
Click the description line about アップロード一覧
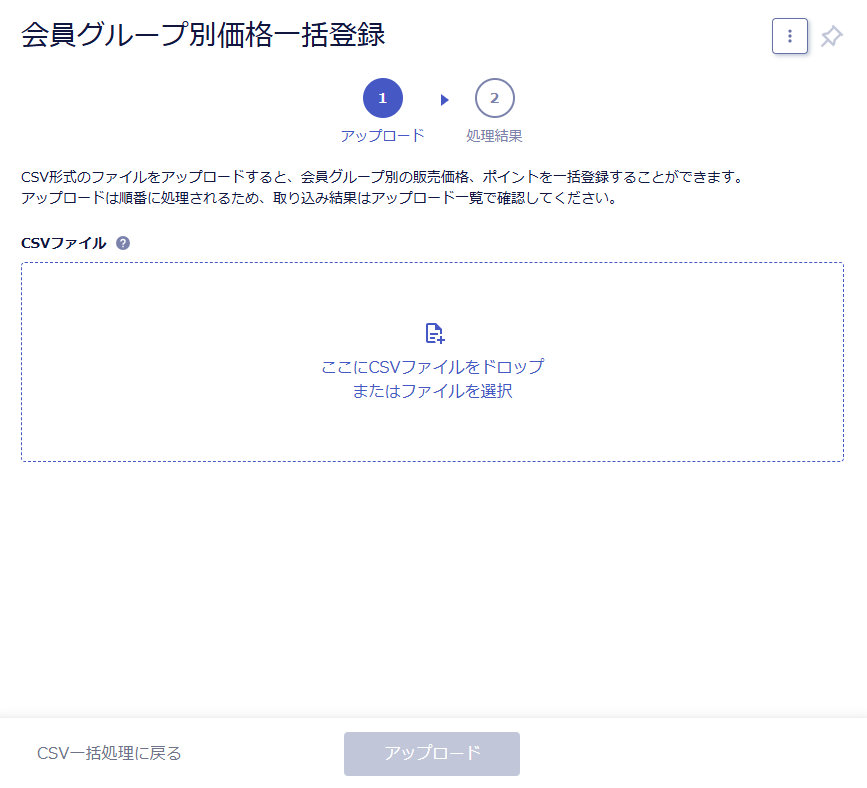pos(319,198)
